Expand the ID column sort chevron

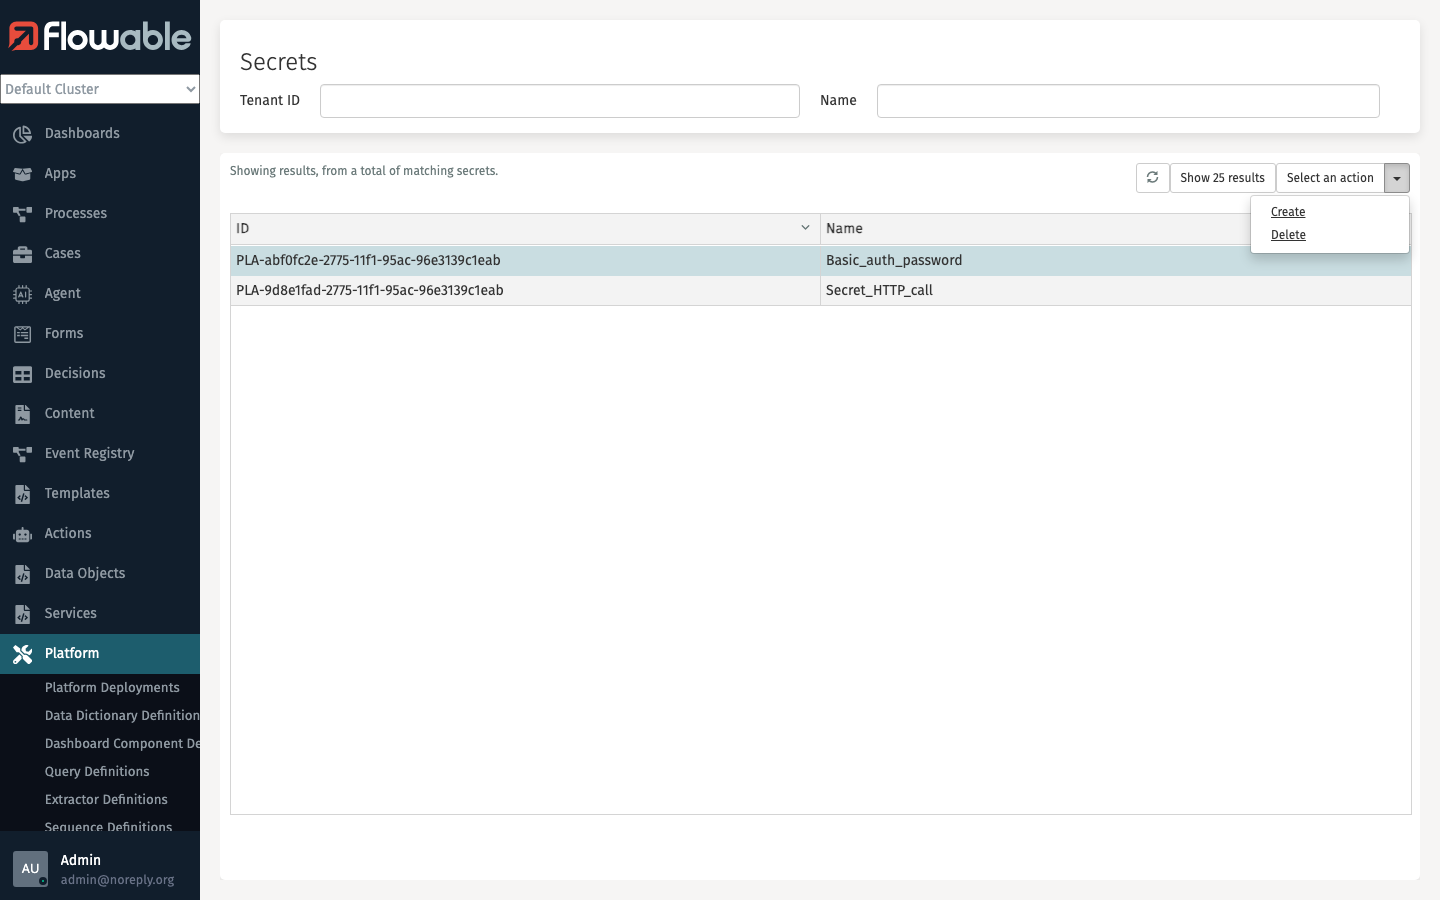point(805,228)
